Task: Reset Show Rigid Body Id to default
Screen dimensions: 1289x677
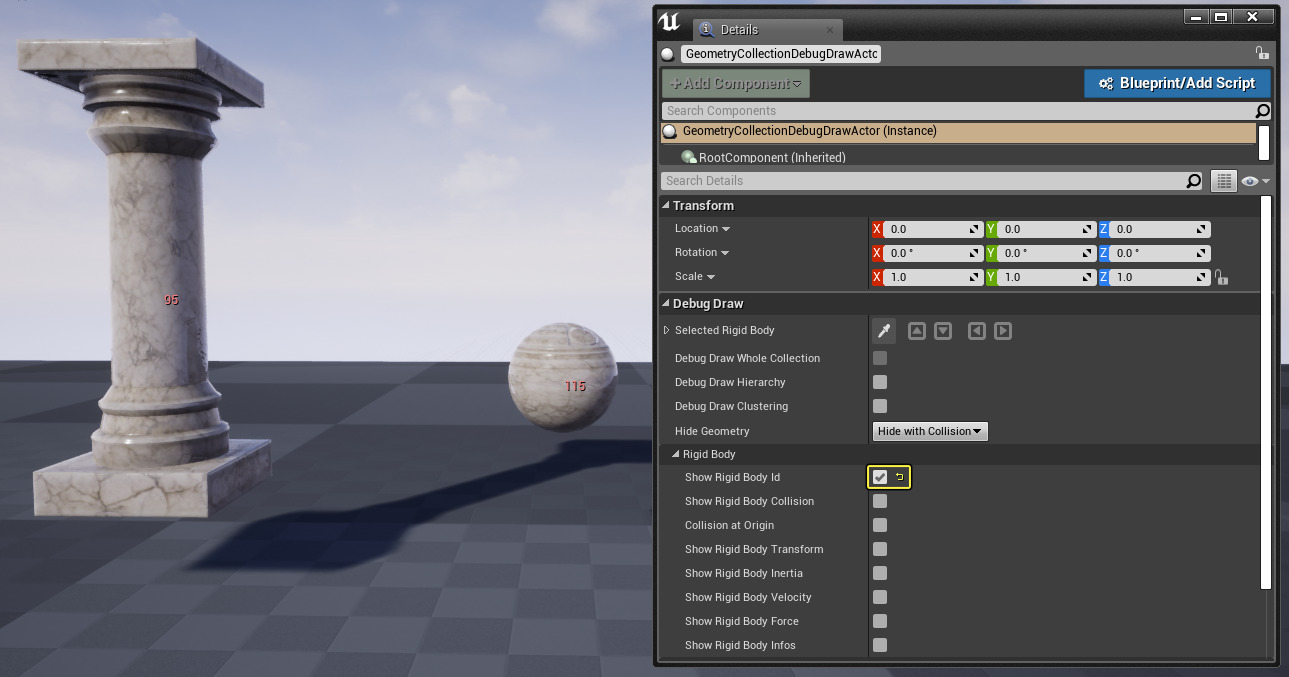Action: [898, 477]
